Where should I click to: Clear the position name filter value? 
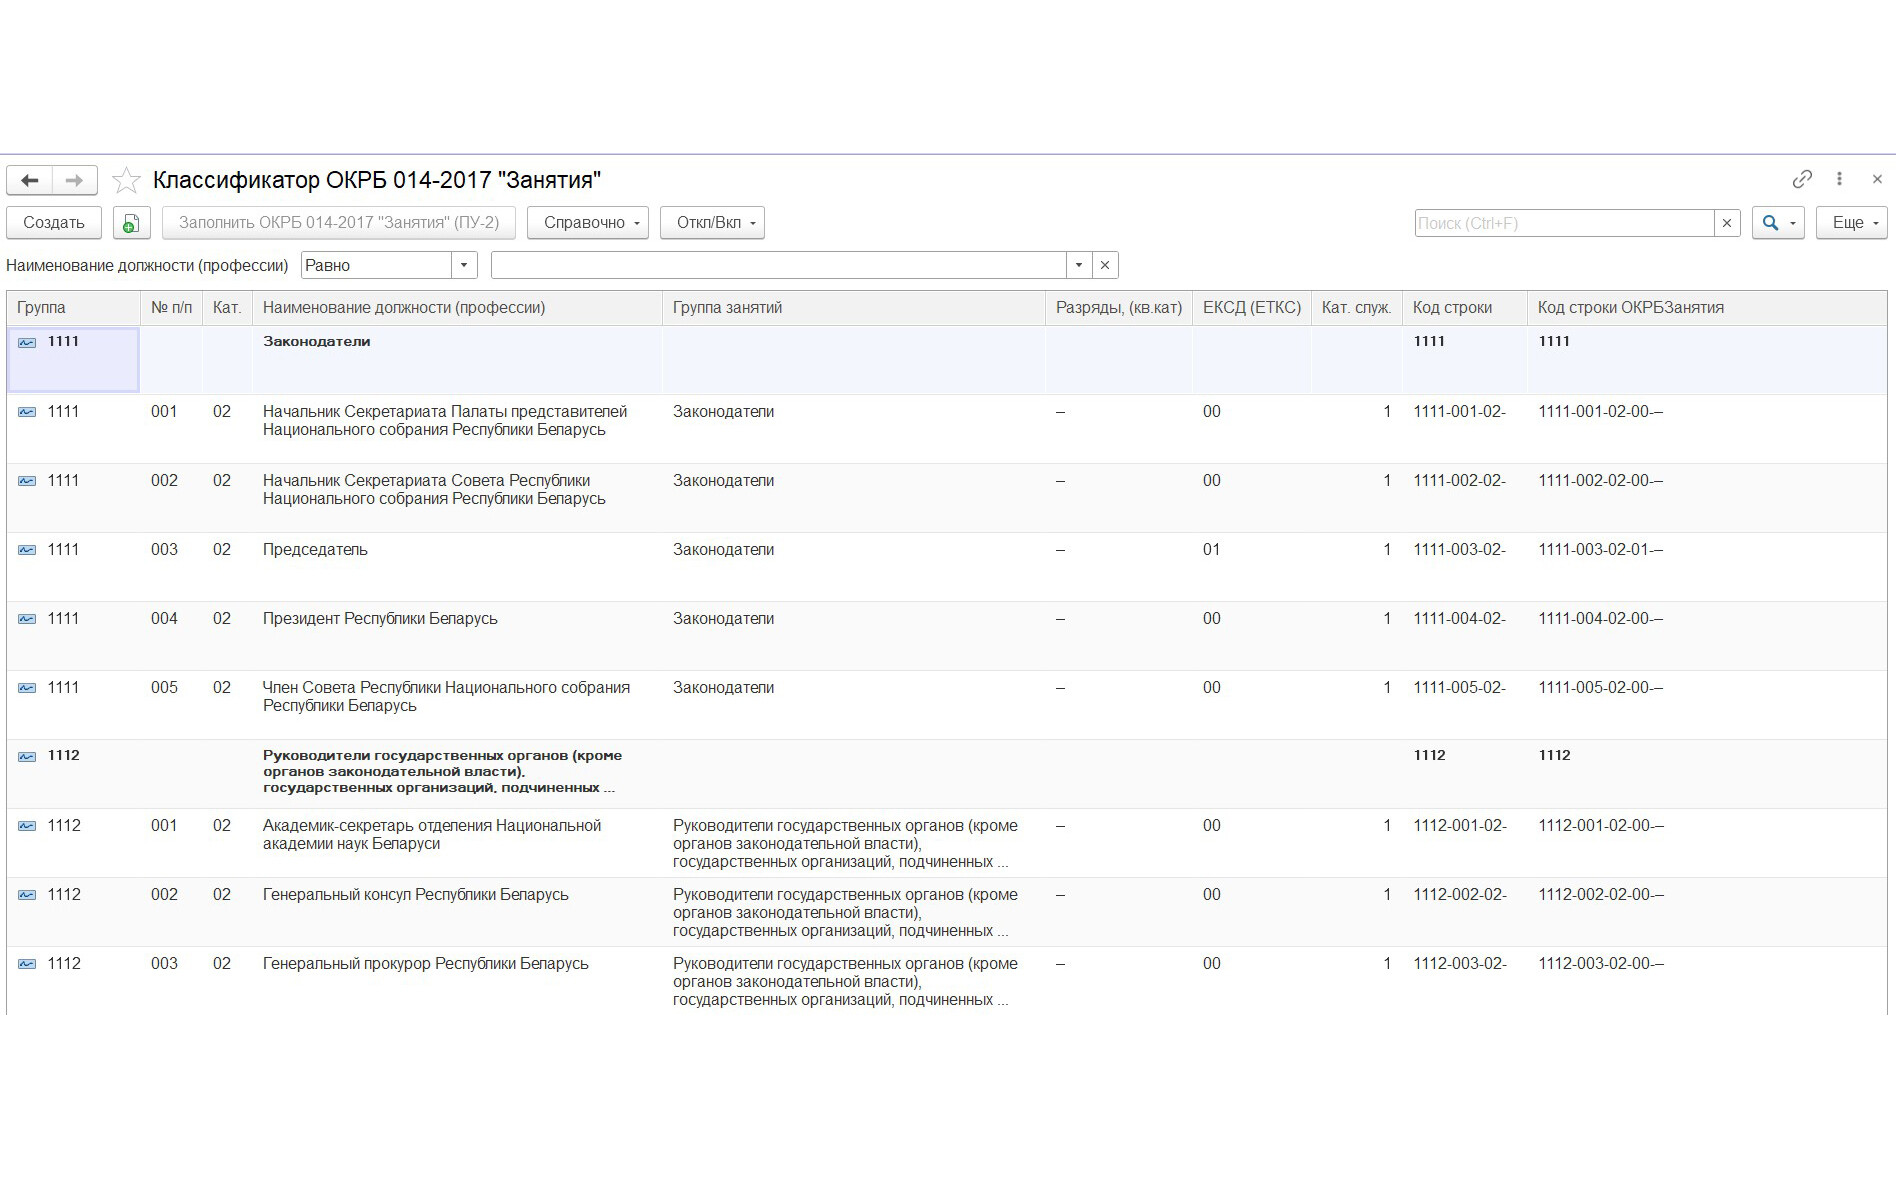pos(1105,265)
